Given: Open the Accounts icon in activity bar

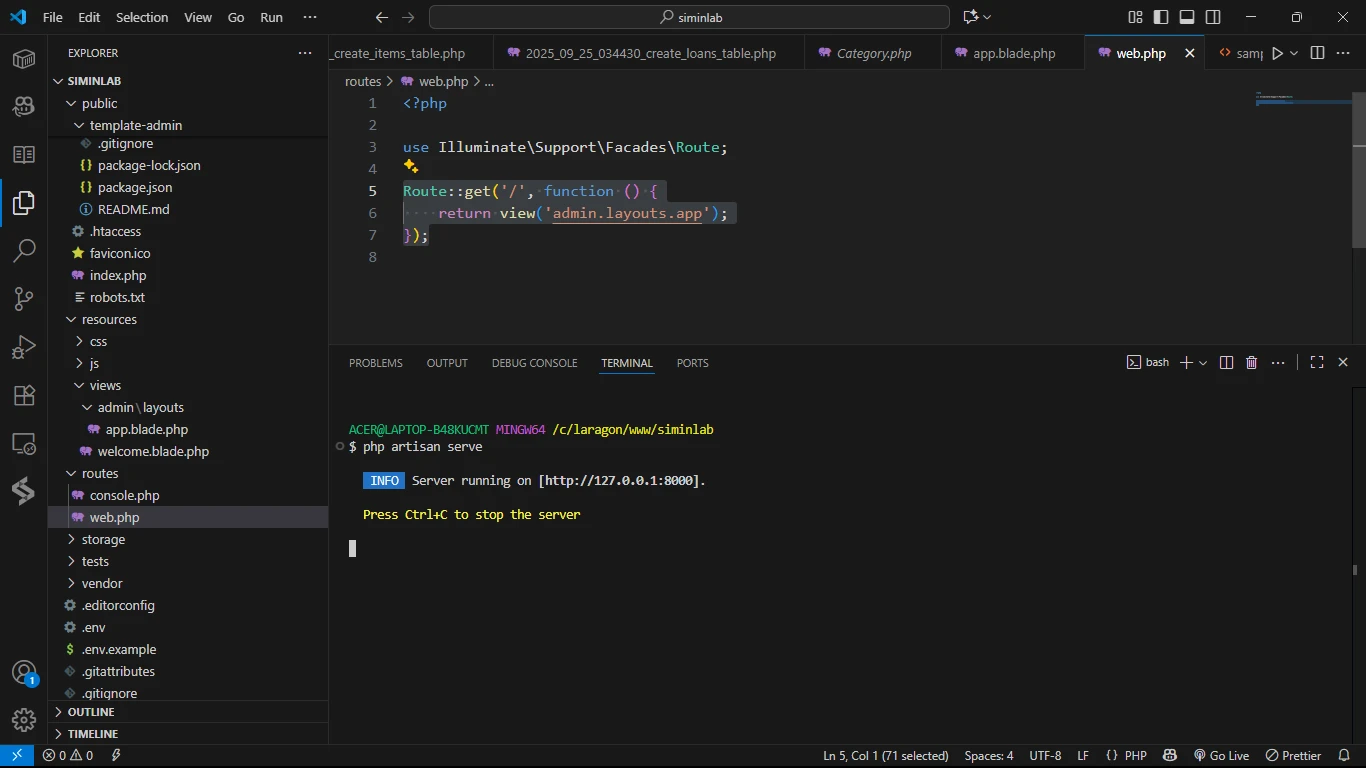Looking at the screenshot, I should 24,673.
